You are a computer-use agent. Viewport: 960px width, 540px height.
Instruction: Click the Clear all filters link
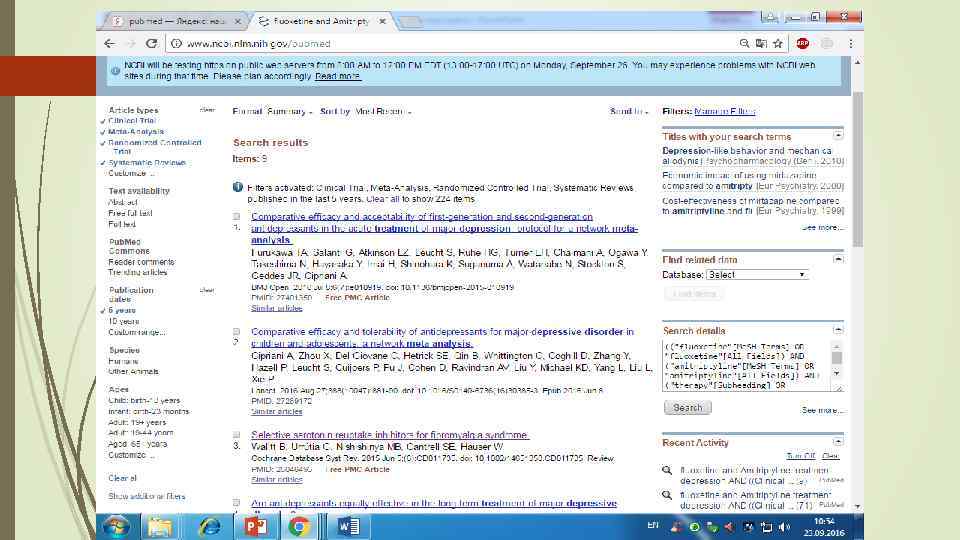[x=122, y=478]
